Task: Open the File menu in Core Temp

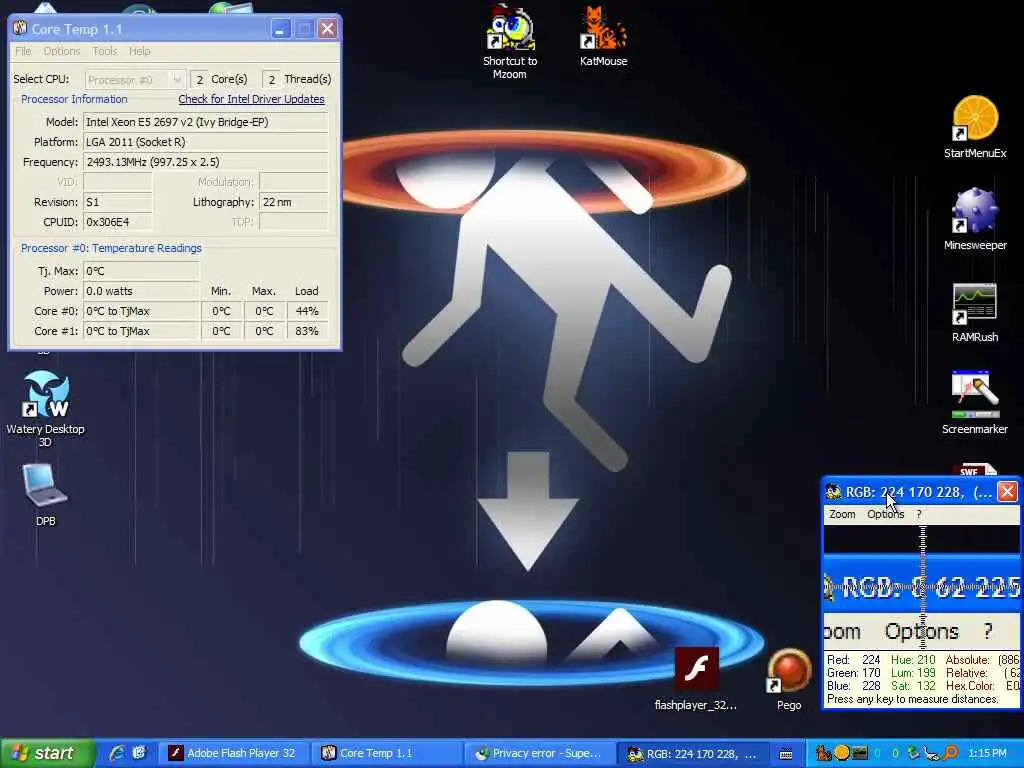Action: 23,51
